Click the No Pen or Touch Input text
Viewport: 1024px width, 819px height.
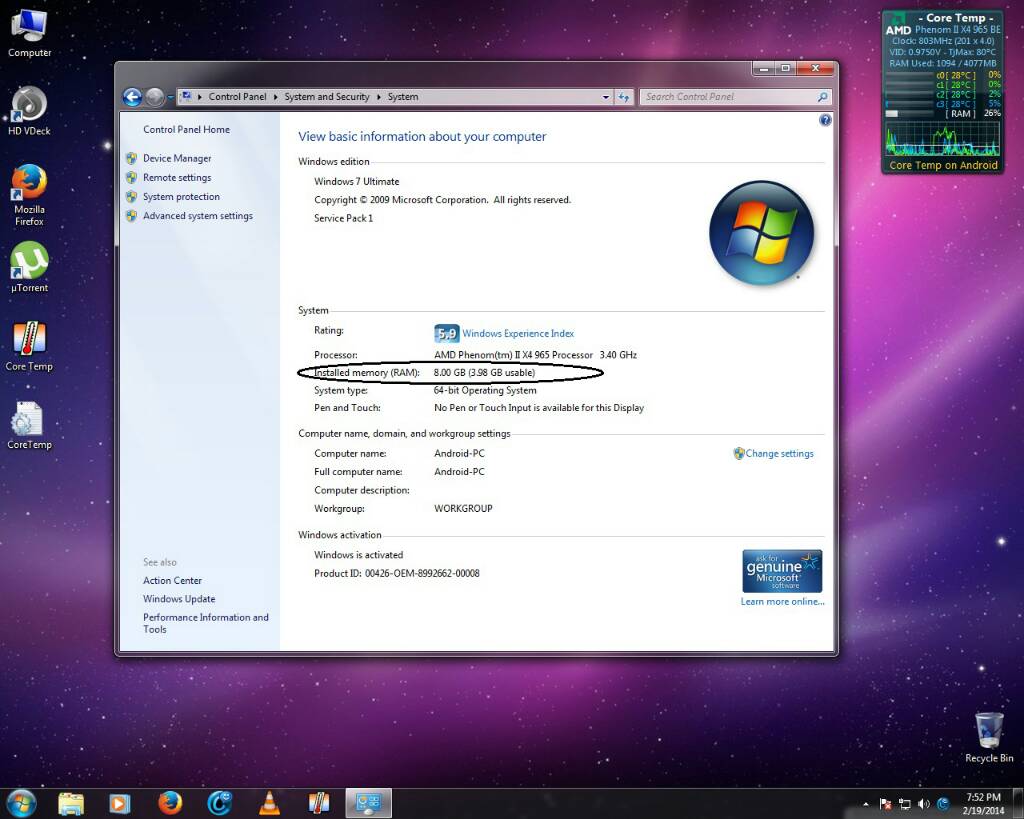[x=539, y=408]
